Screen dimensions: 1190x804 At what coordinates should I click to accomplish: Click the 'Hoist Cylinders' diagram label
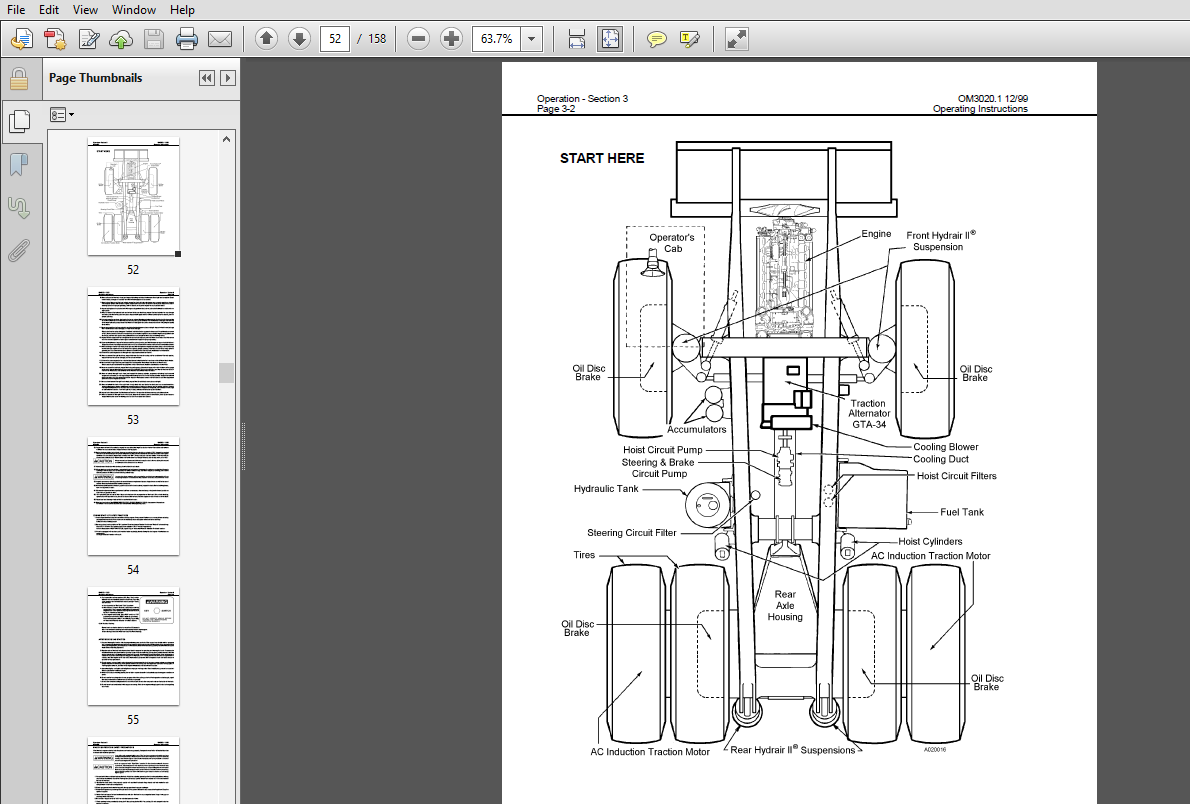click(930, 541)
